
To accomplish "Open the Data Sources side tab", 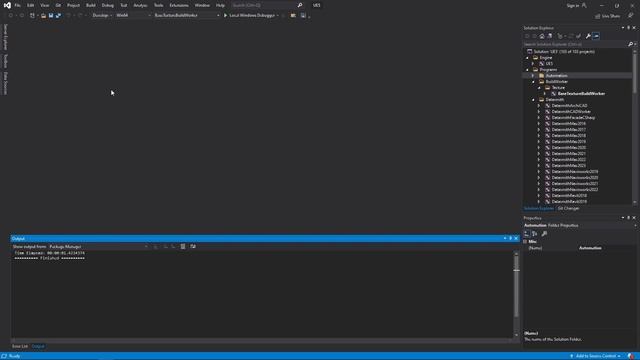I will (x=5, y=83).
